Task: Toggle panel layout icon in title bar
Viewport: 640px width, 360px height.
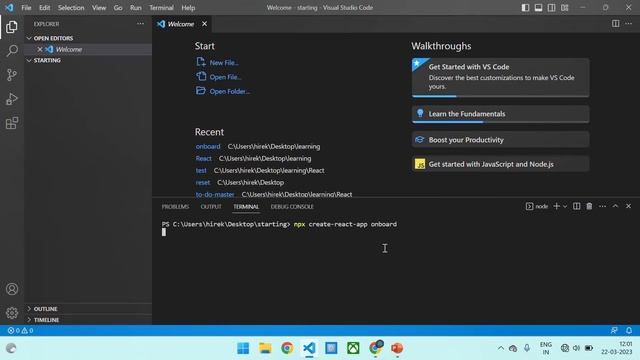Action: 538,7
